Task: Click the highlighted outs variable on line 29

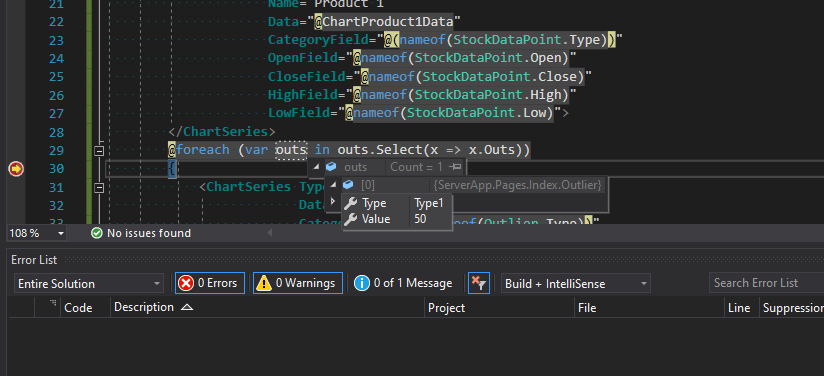Action: pyautogui.click(x=291, y=150)
